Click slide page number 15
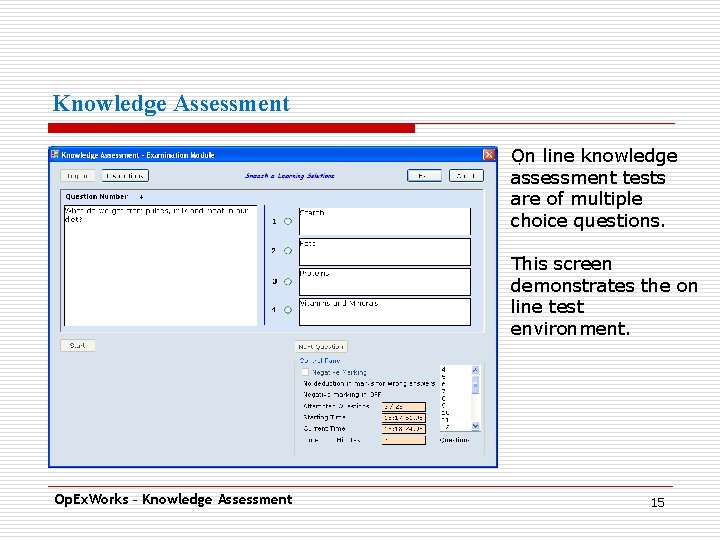 pos(658,502)
